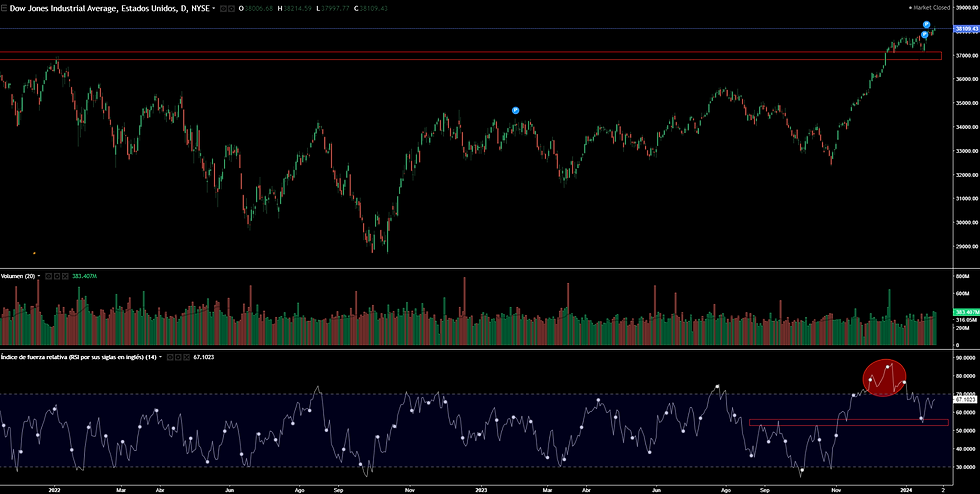This screenshot has width=980, height=494.
Task: Open settings icon next to Dow Jones title
Action: click(x=231, y=9)
